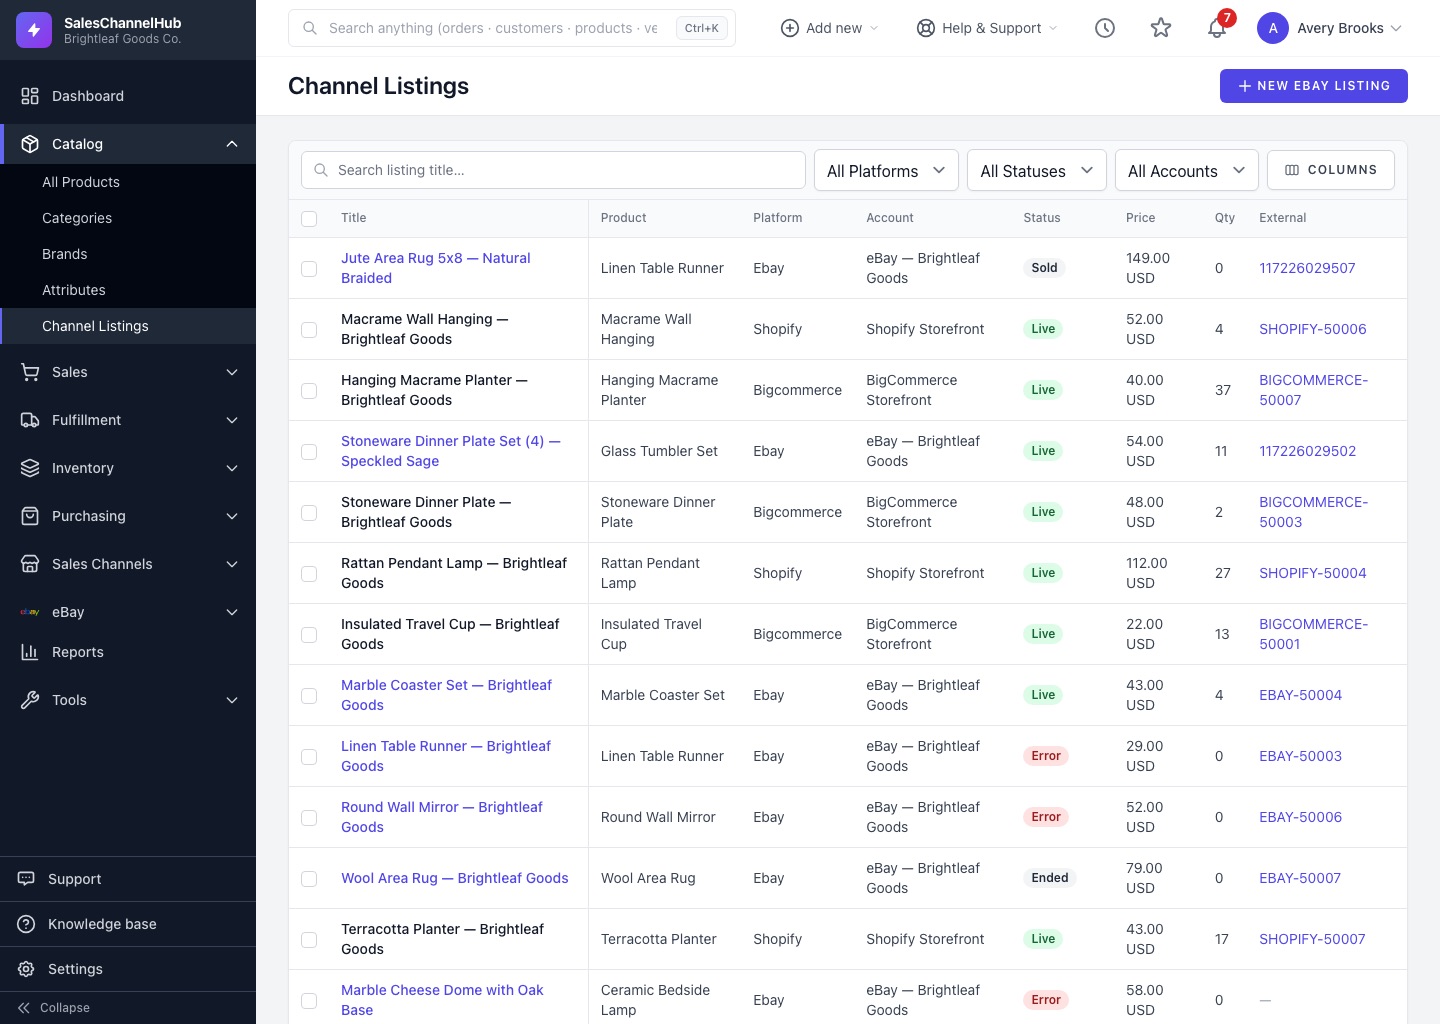The image size is (1440, 1024).
Task: Click the Dashboard grid icon
Action: [x=30, y=96]
